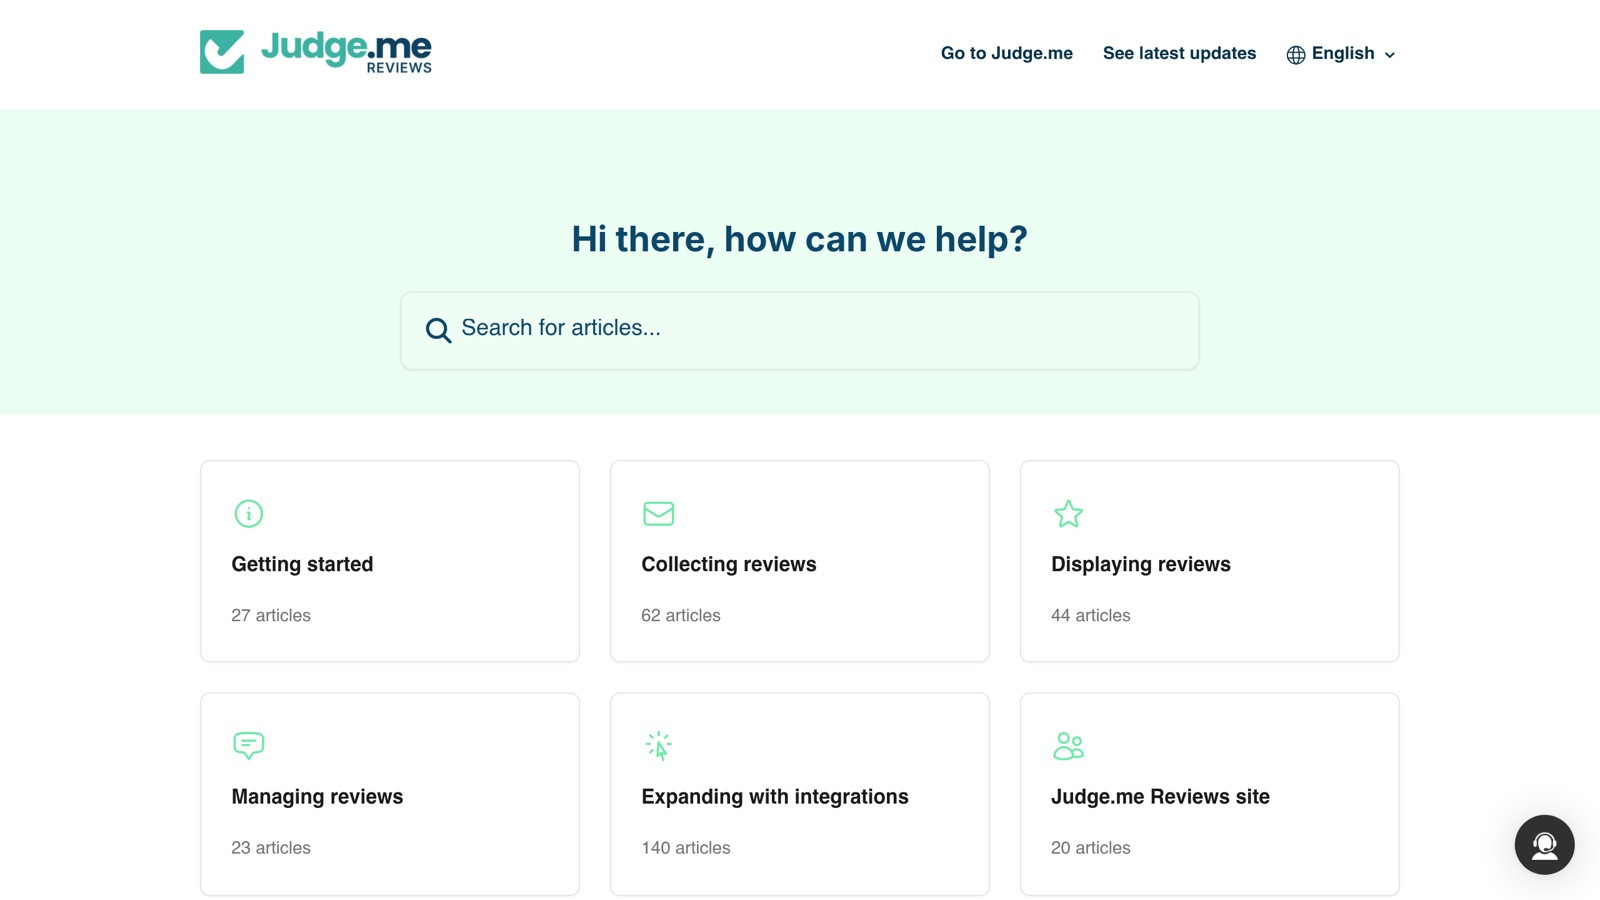This screenshot has height=900, width=1600.
Task: Open Expanding with integrations category
Action: pyautogui.click(x=800, y=794)
